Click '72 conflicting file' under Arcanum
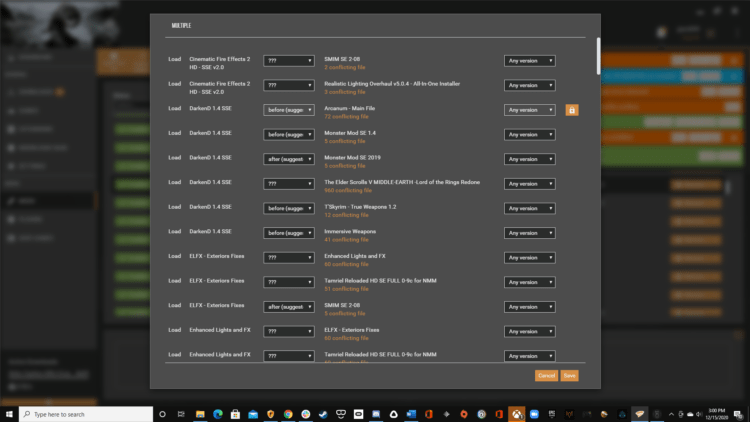The width and height of the screenshot is (750, 422). pyautogui.click(x=346, y=117)
